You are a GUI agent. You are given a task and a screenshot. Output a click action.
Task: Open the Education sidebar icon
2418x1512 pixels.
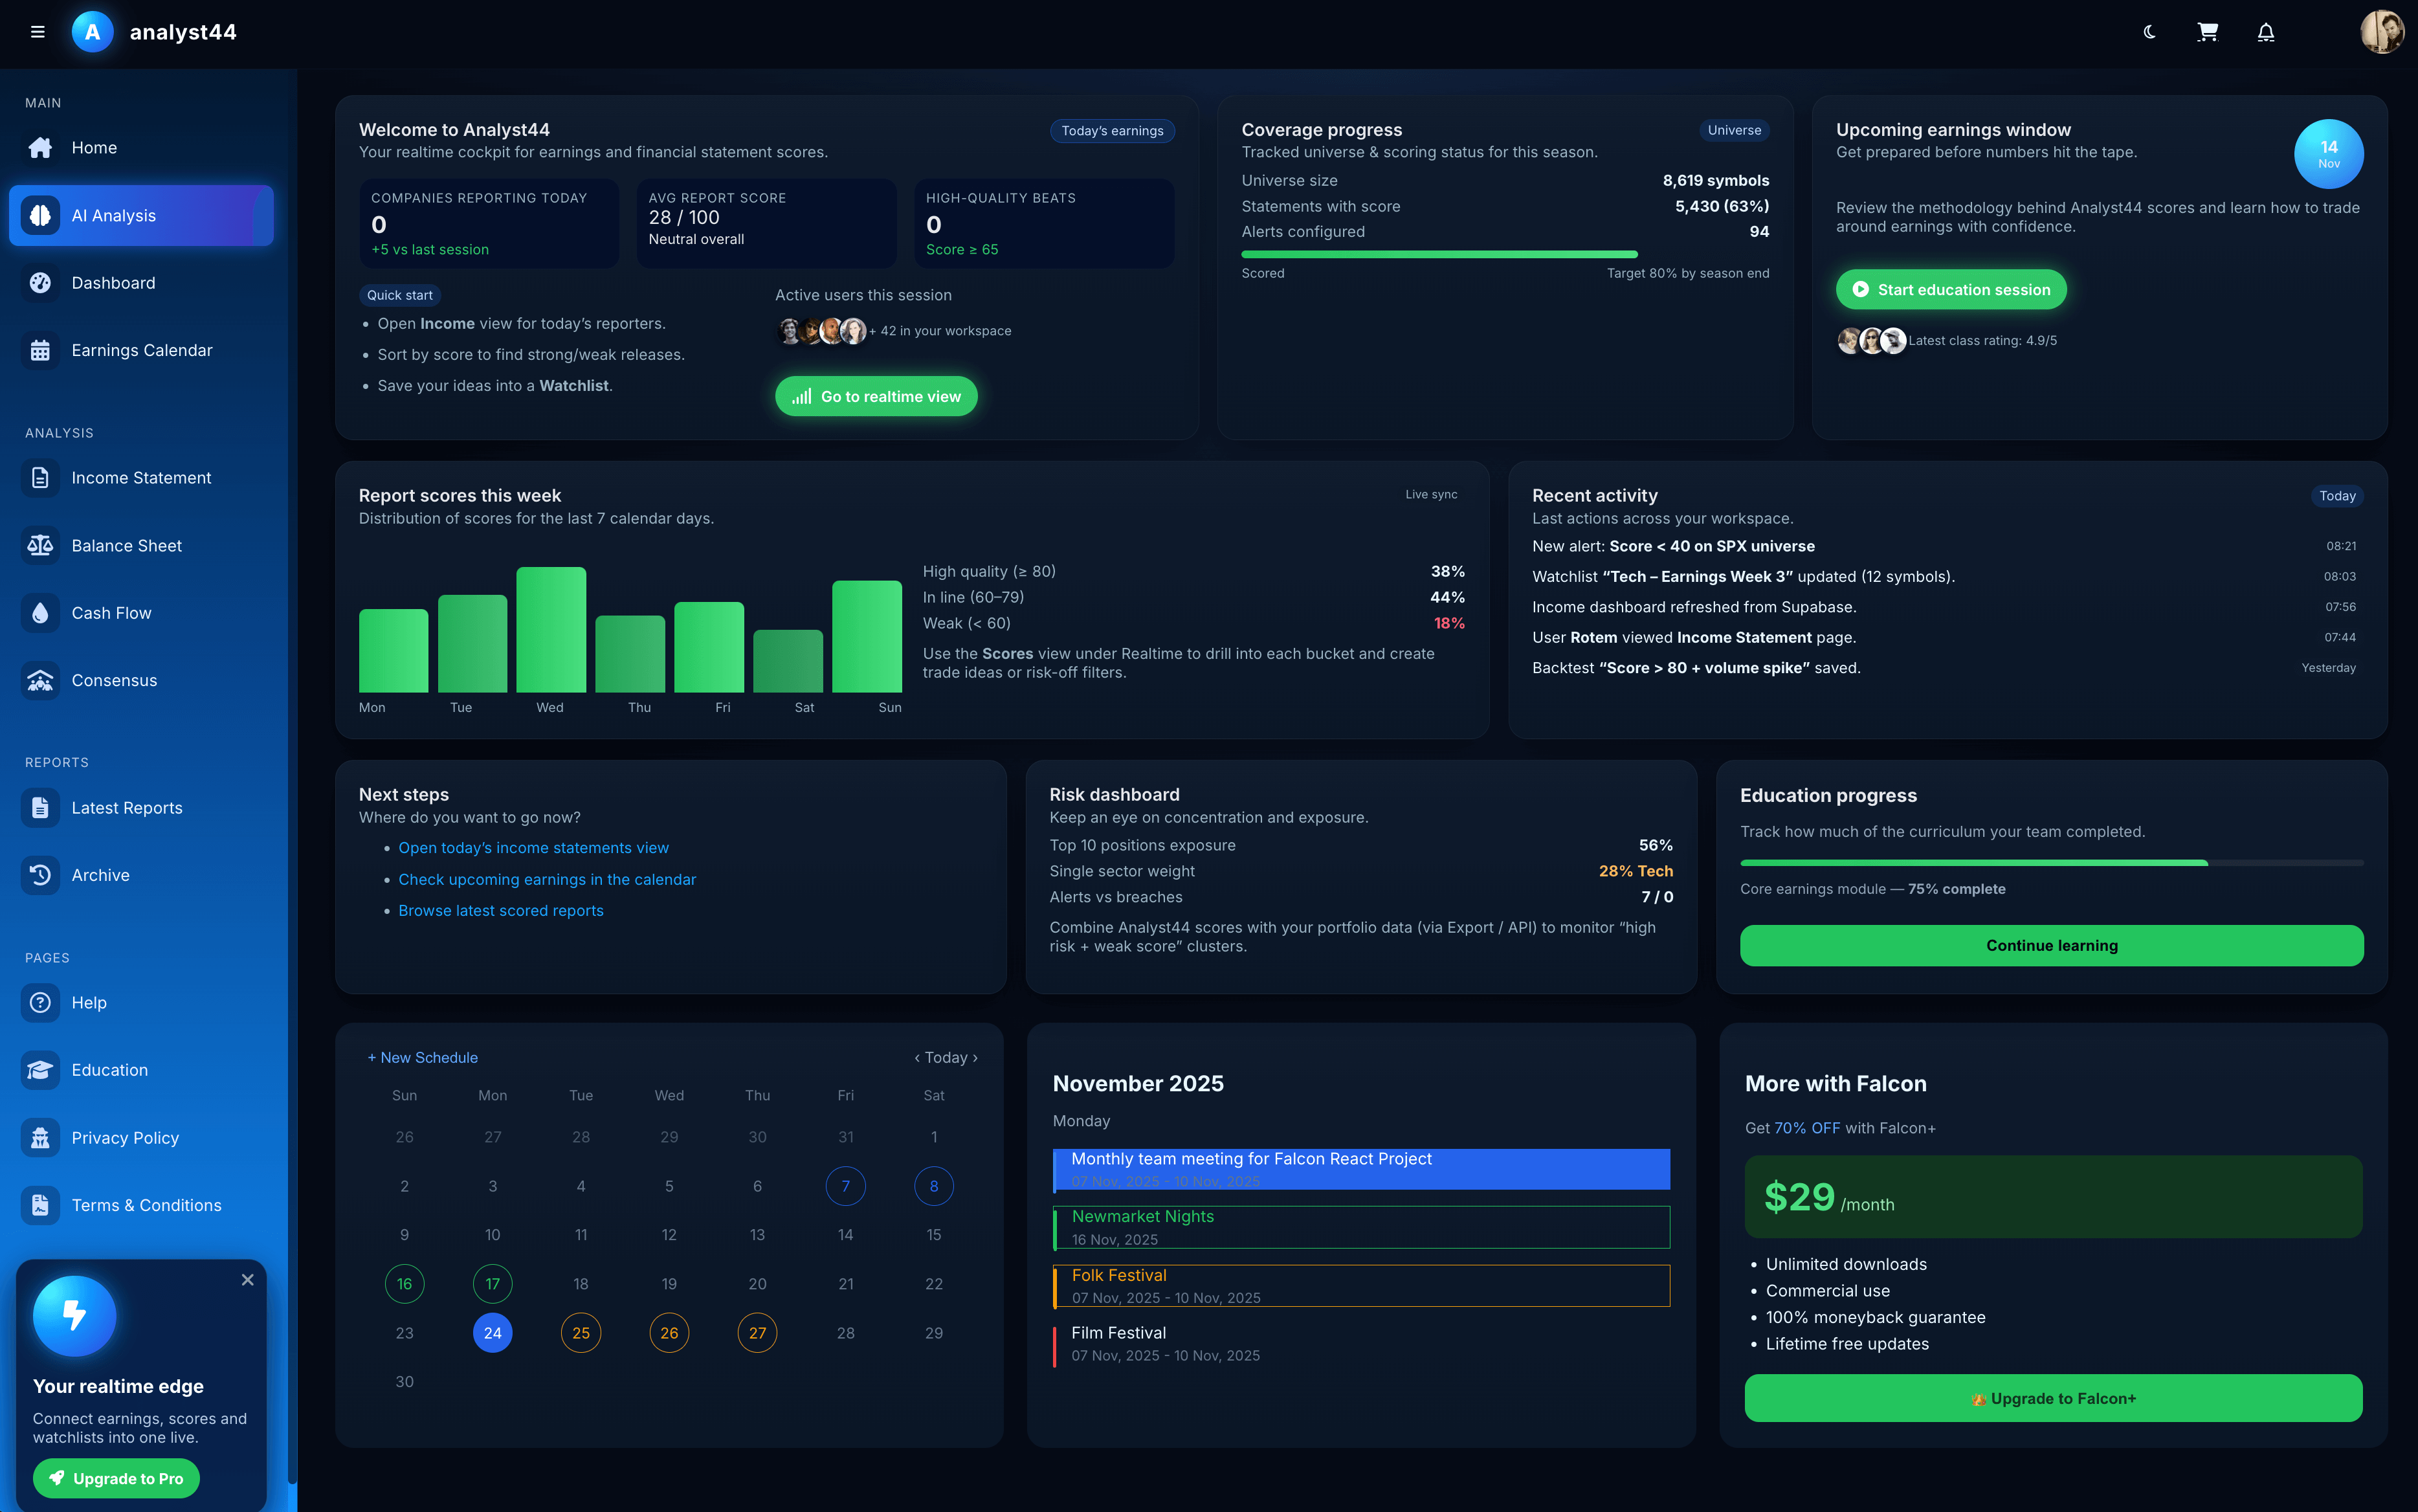[x=40, y=1070]
